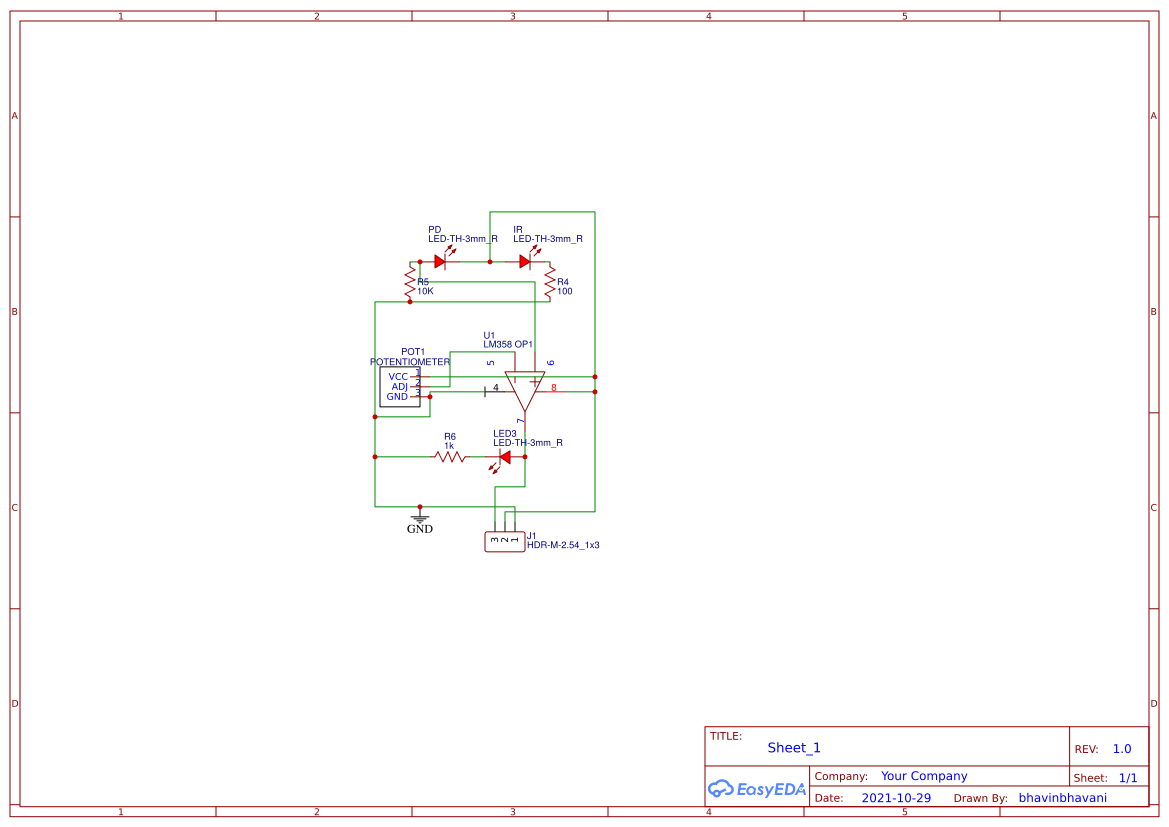This screenshot has width=1169, height=827.
Task: Select the IR LED symbol
Action: point(526,261)
